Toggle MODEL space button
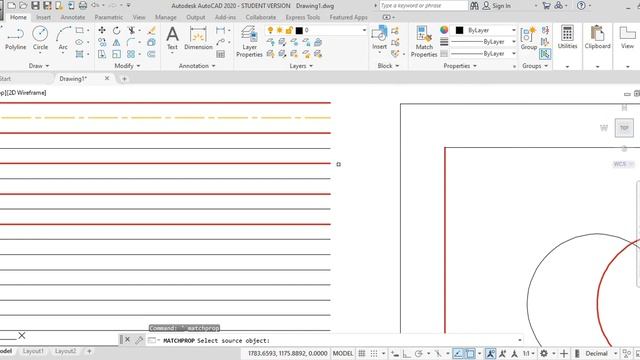This screenshot has width=640, height=360. (343, 353)
